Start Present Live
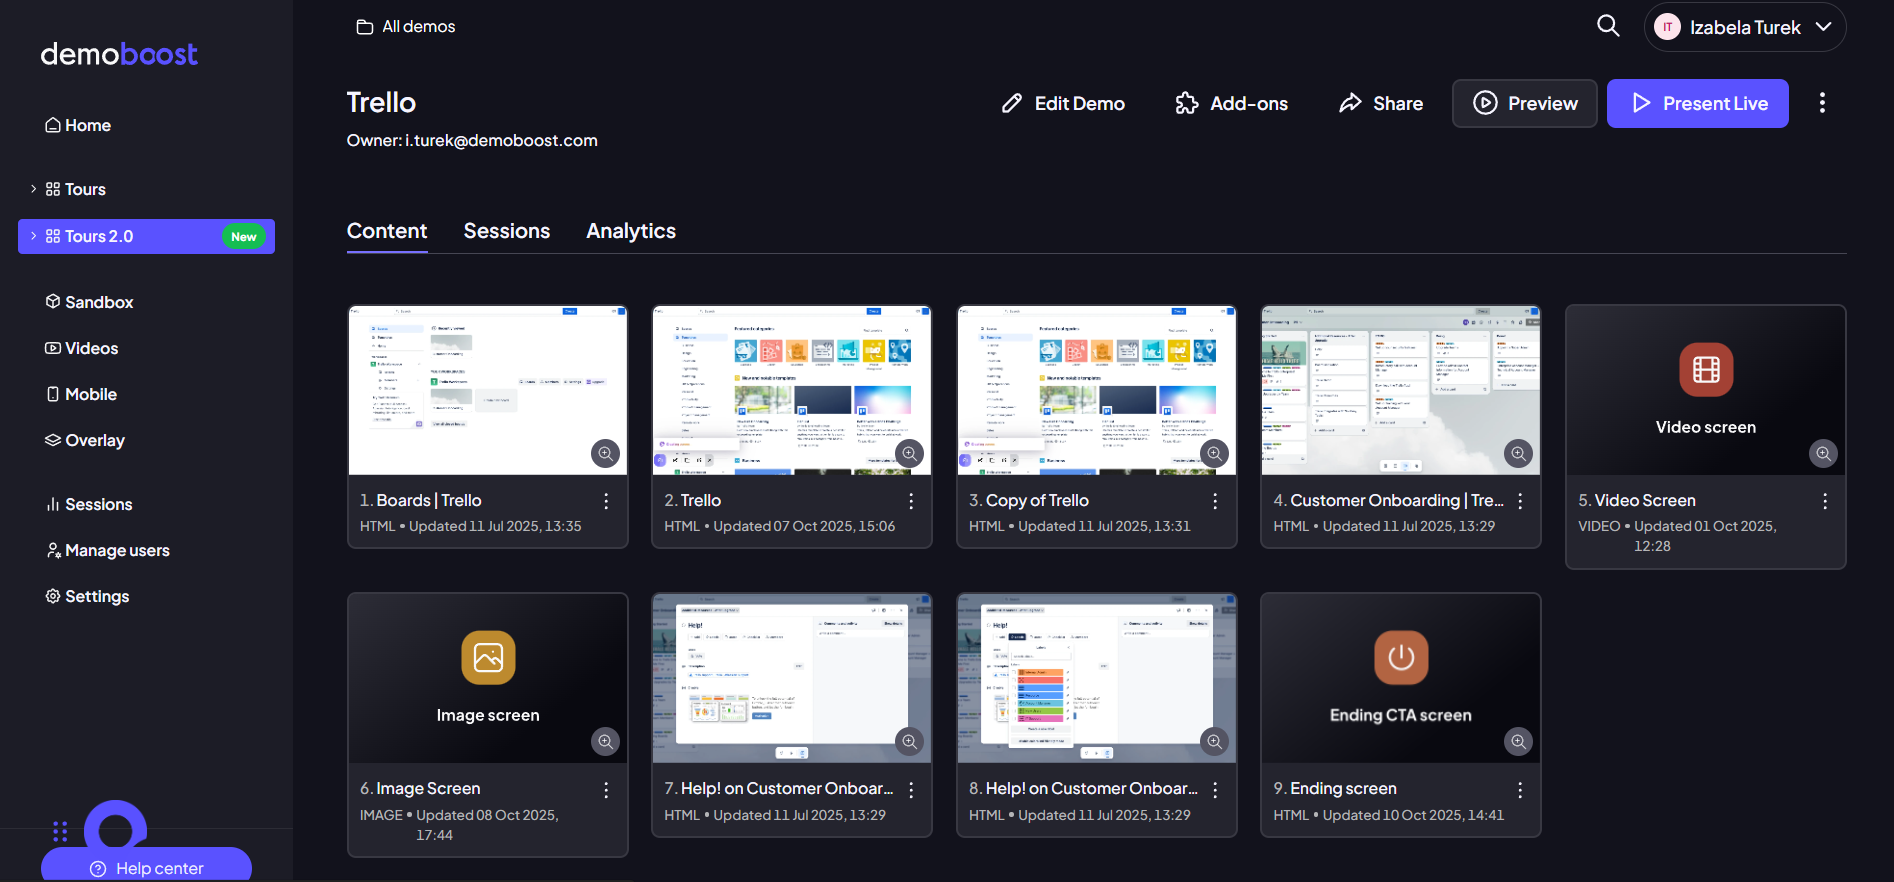 point(1698,103)
